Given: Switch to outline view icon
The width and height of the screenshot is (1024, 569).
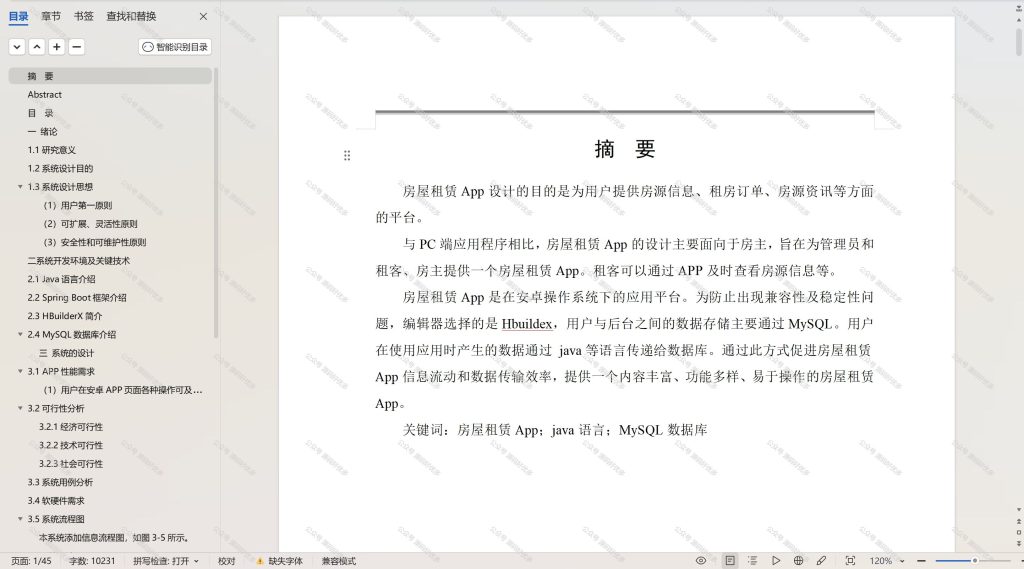Looking at the screenshot, I should (x=752, y=561).
